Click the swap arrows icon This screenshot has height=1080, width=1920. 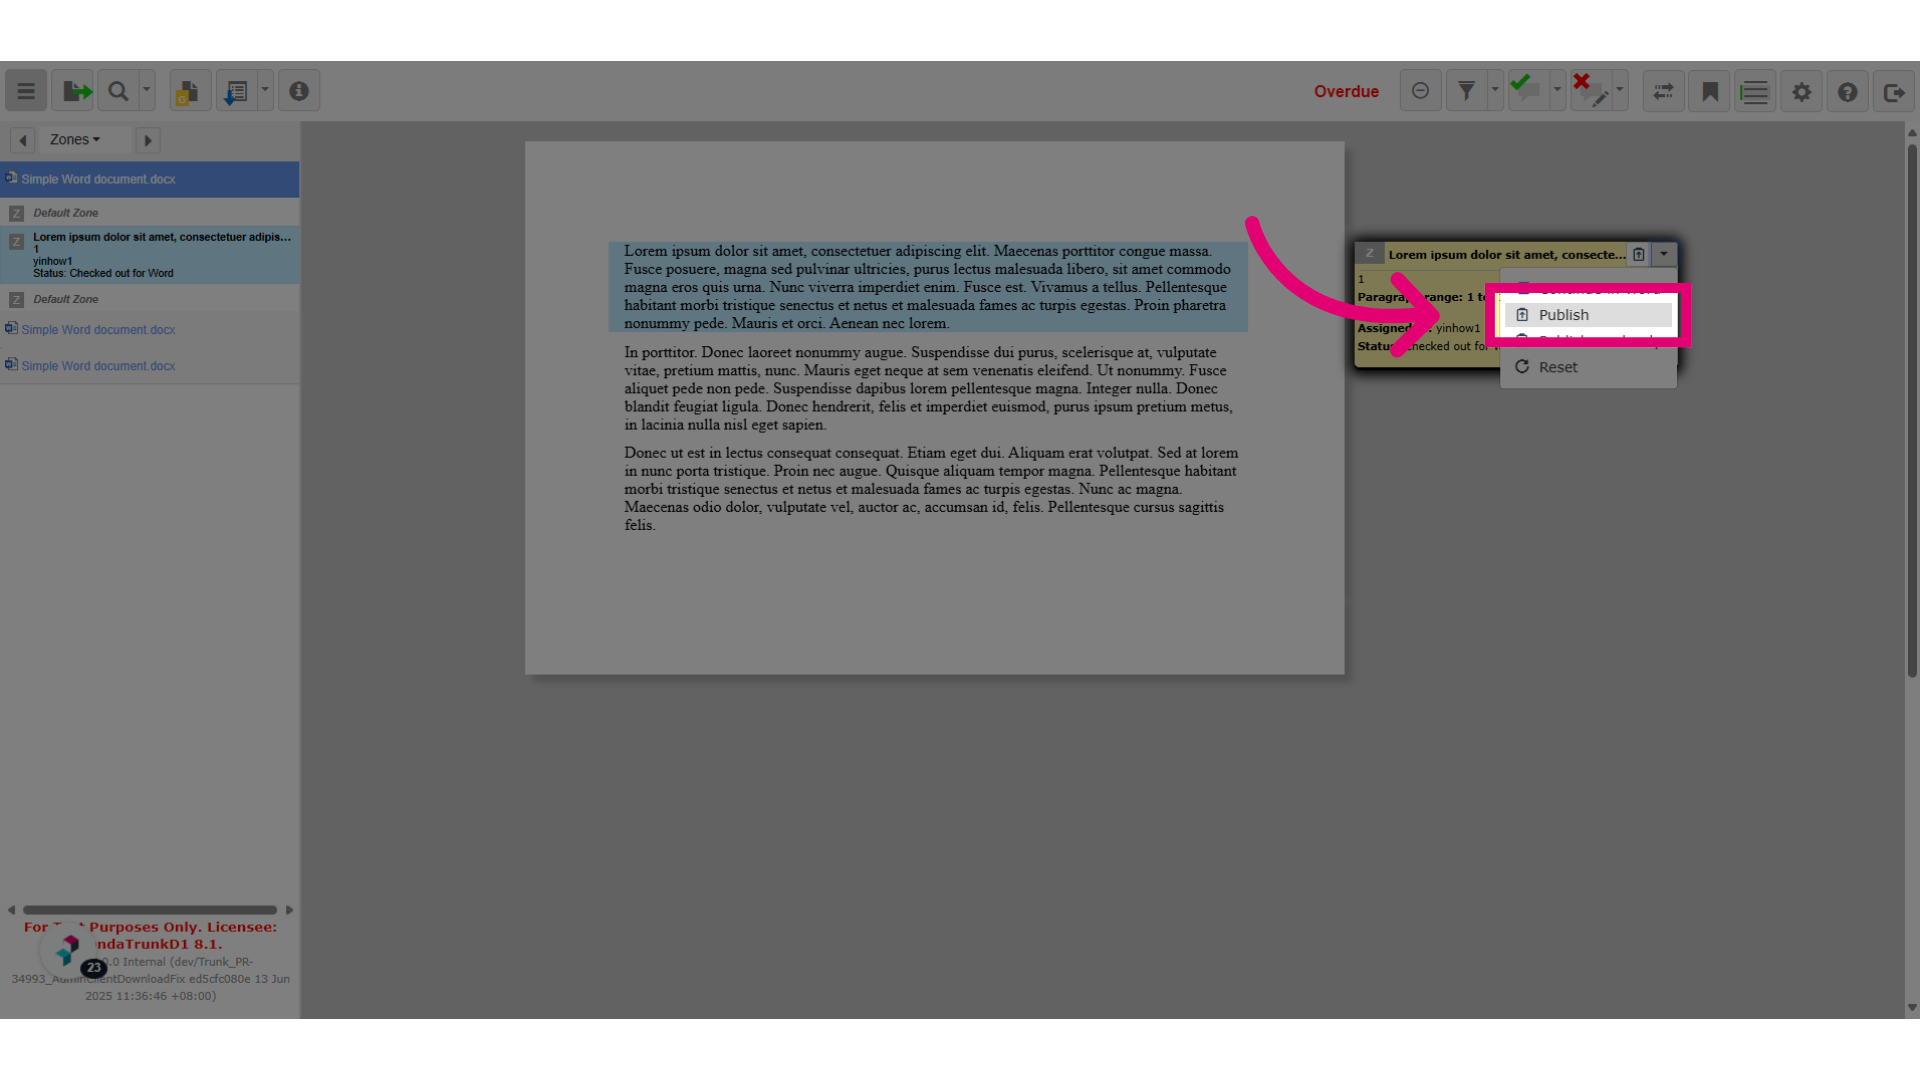(x=1663, y=91)
